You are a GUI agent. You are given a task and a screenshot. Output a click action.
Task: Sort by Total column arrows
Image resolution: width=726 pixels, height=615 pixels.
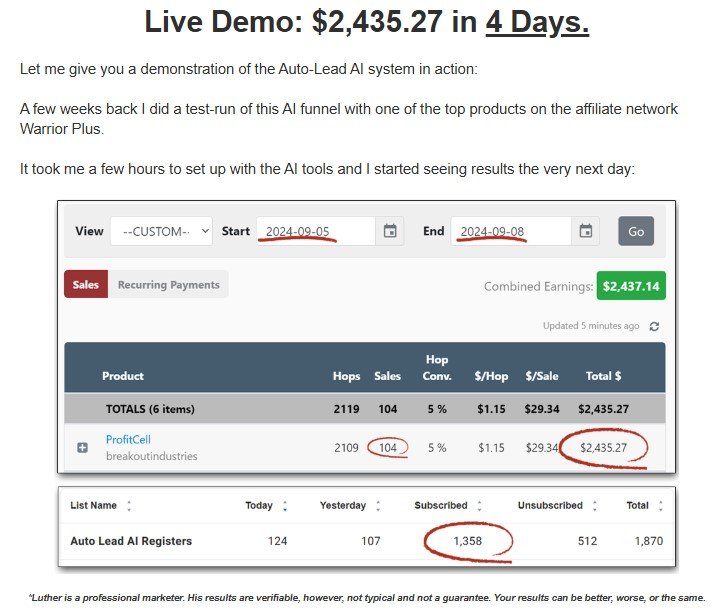point(661,505)
